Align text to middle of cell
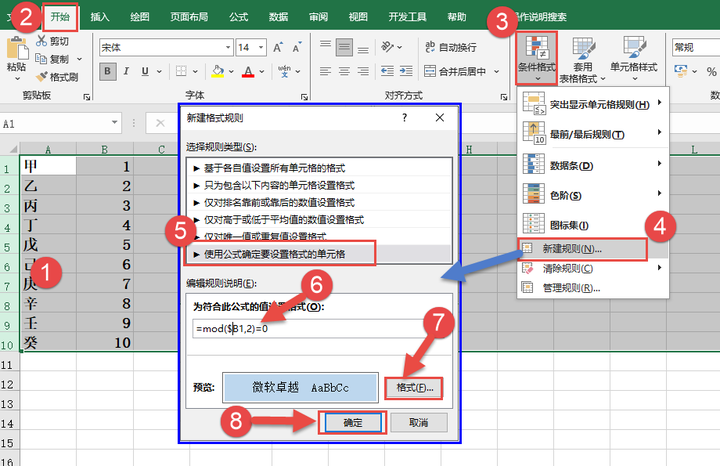 (344, 47)
